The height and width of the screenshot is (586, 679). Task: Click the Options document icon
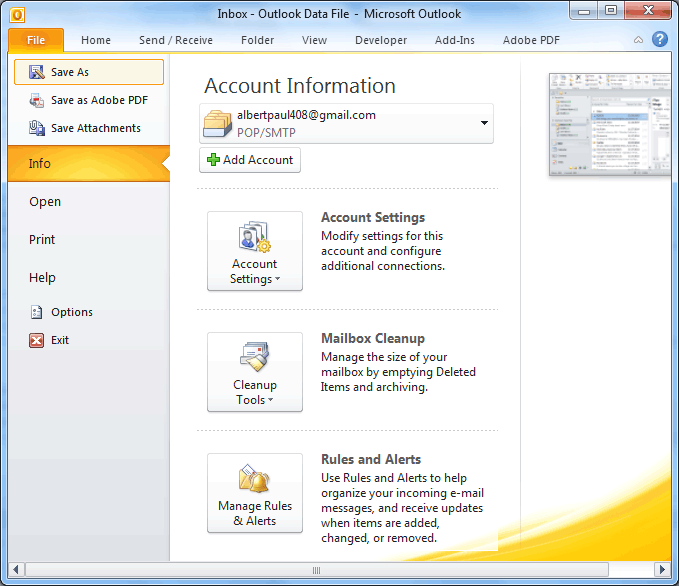point(36,312)
